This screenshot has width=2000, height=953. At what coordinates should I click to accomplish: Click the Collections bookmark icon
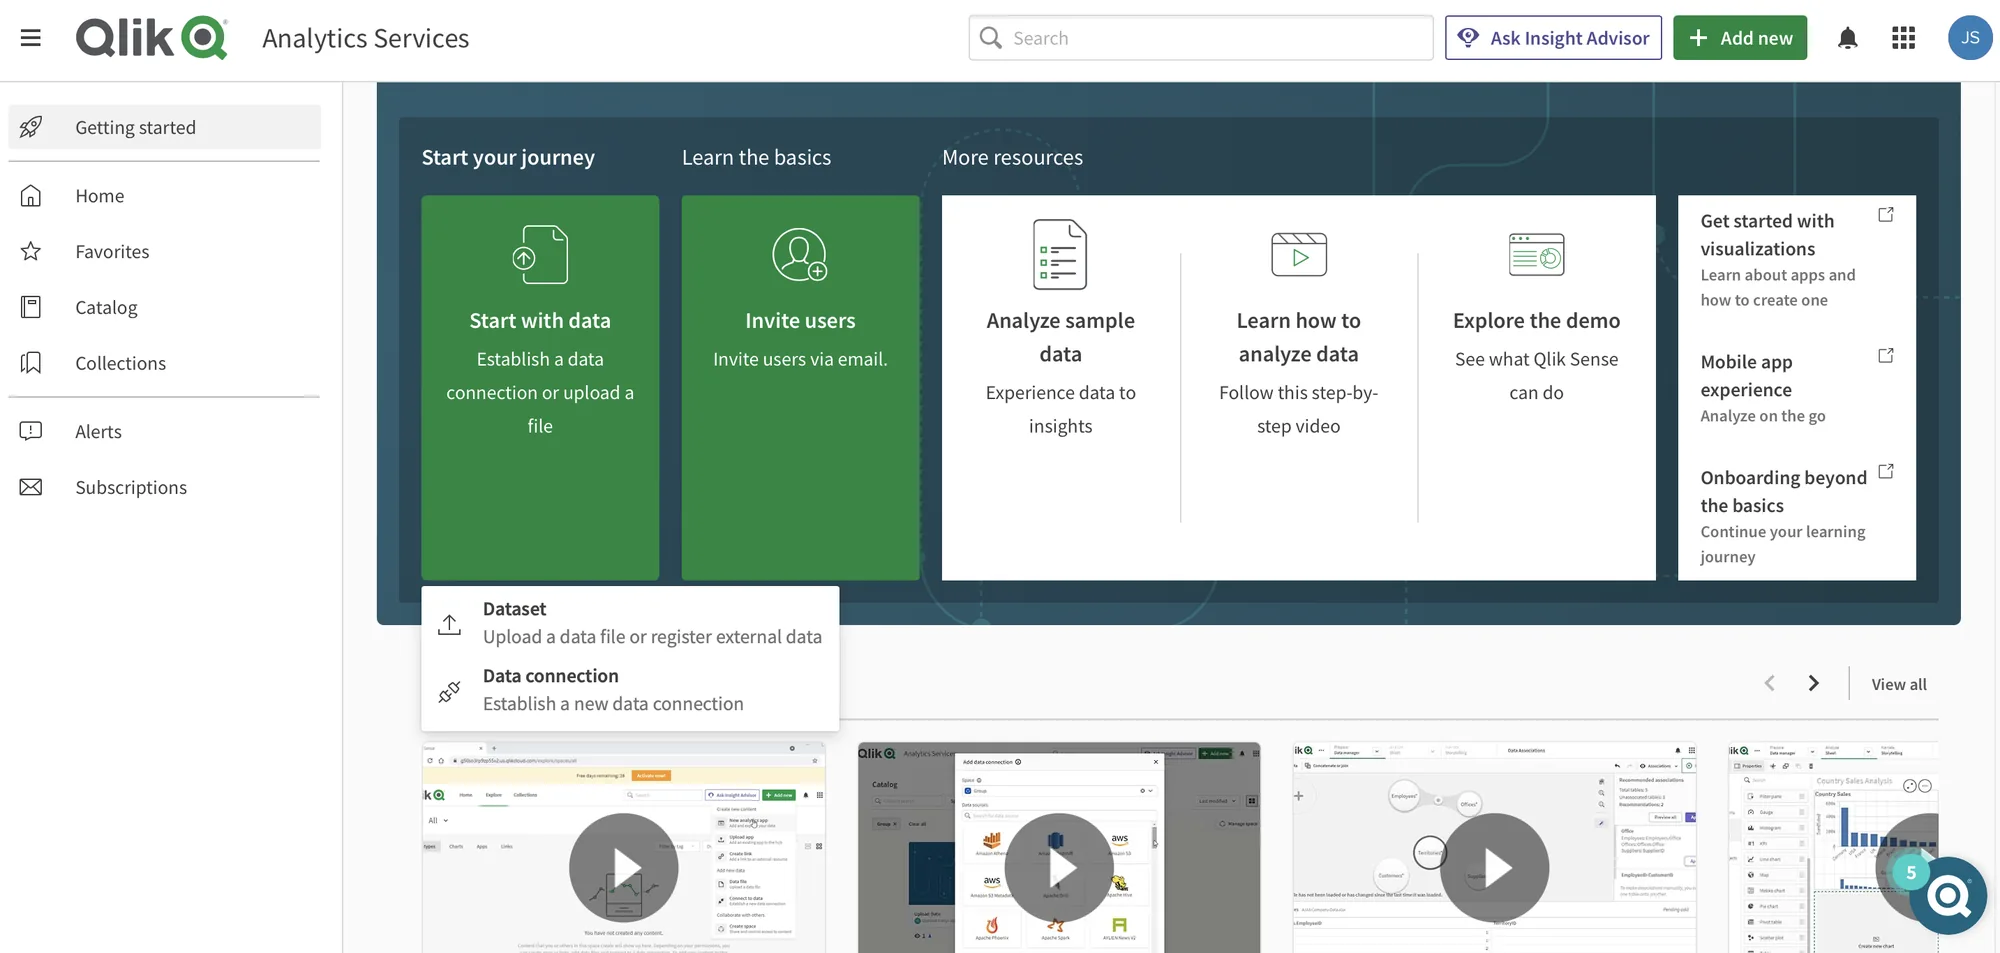point(31,363)
